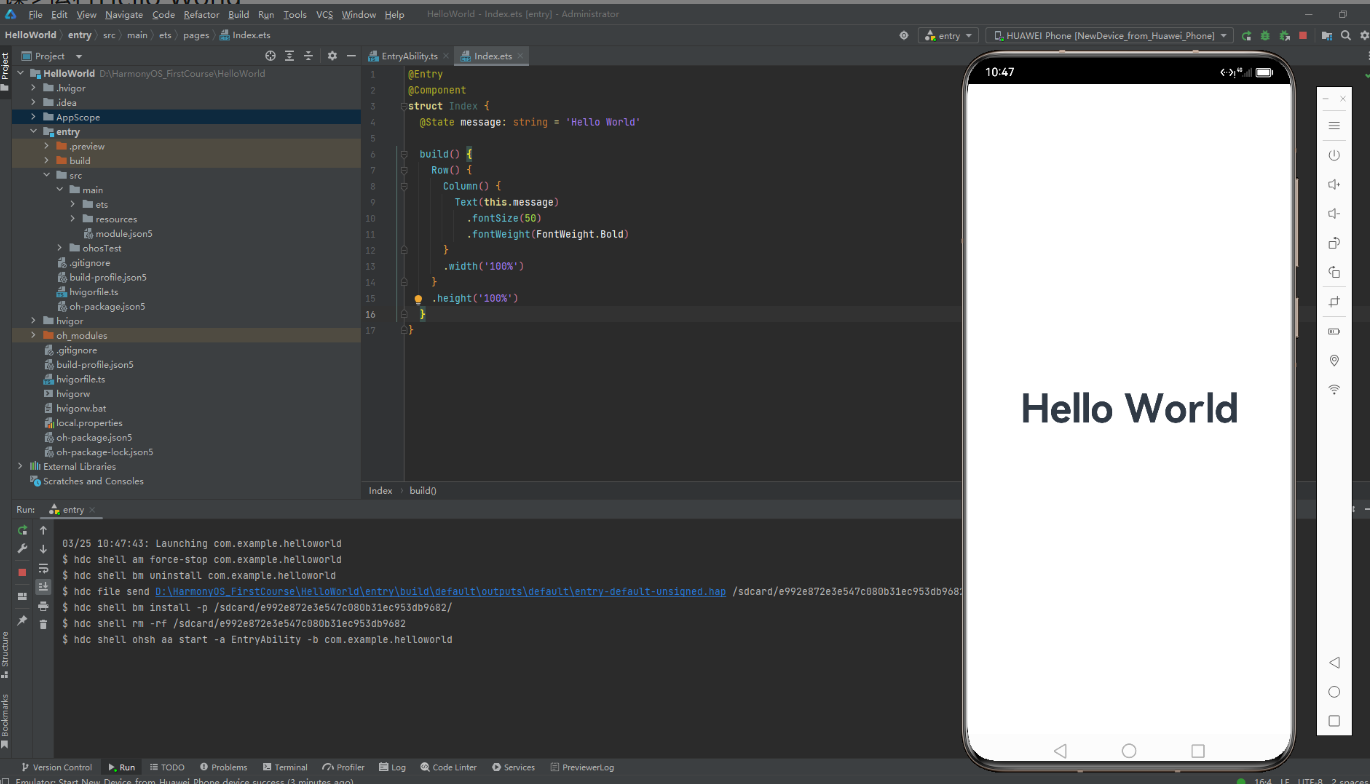Viewport: 1370px width, 784px height.
Task: Tap phone Home circle button
Action: point(1129,750)
